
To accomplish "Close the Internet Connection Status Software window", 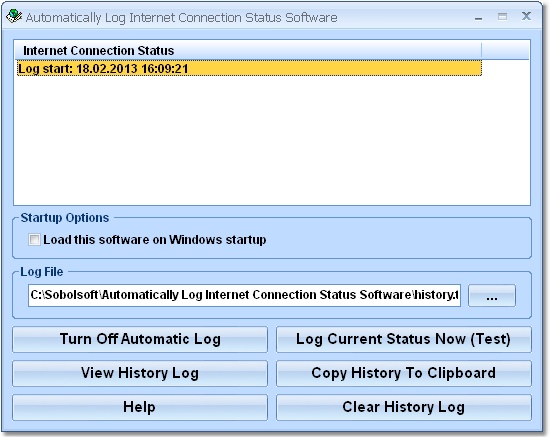I will 526,16.
